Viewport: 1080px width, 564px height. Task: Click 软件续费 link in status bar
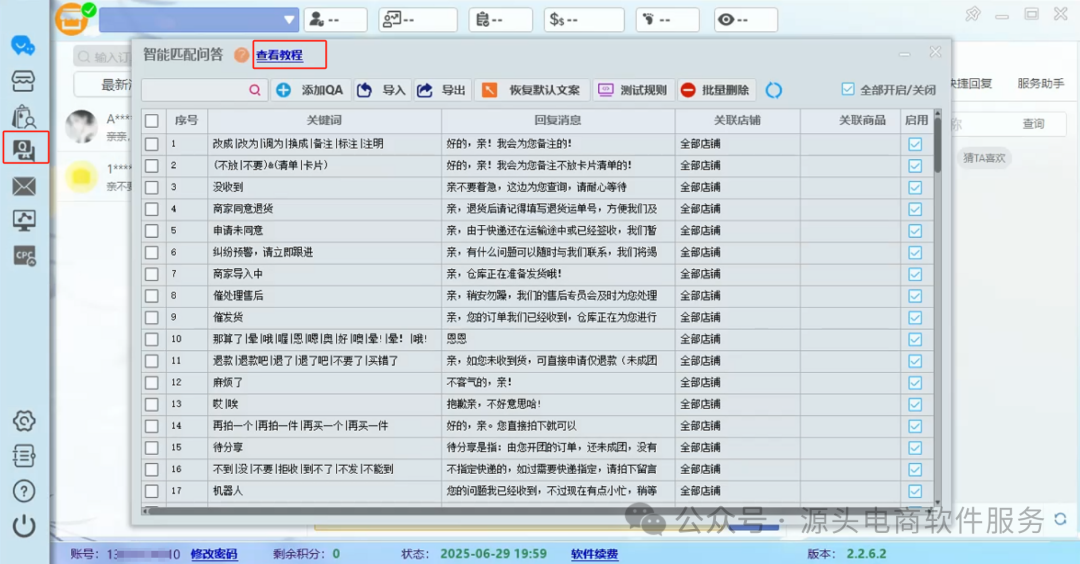coord(594,554)
